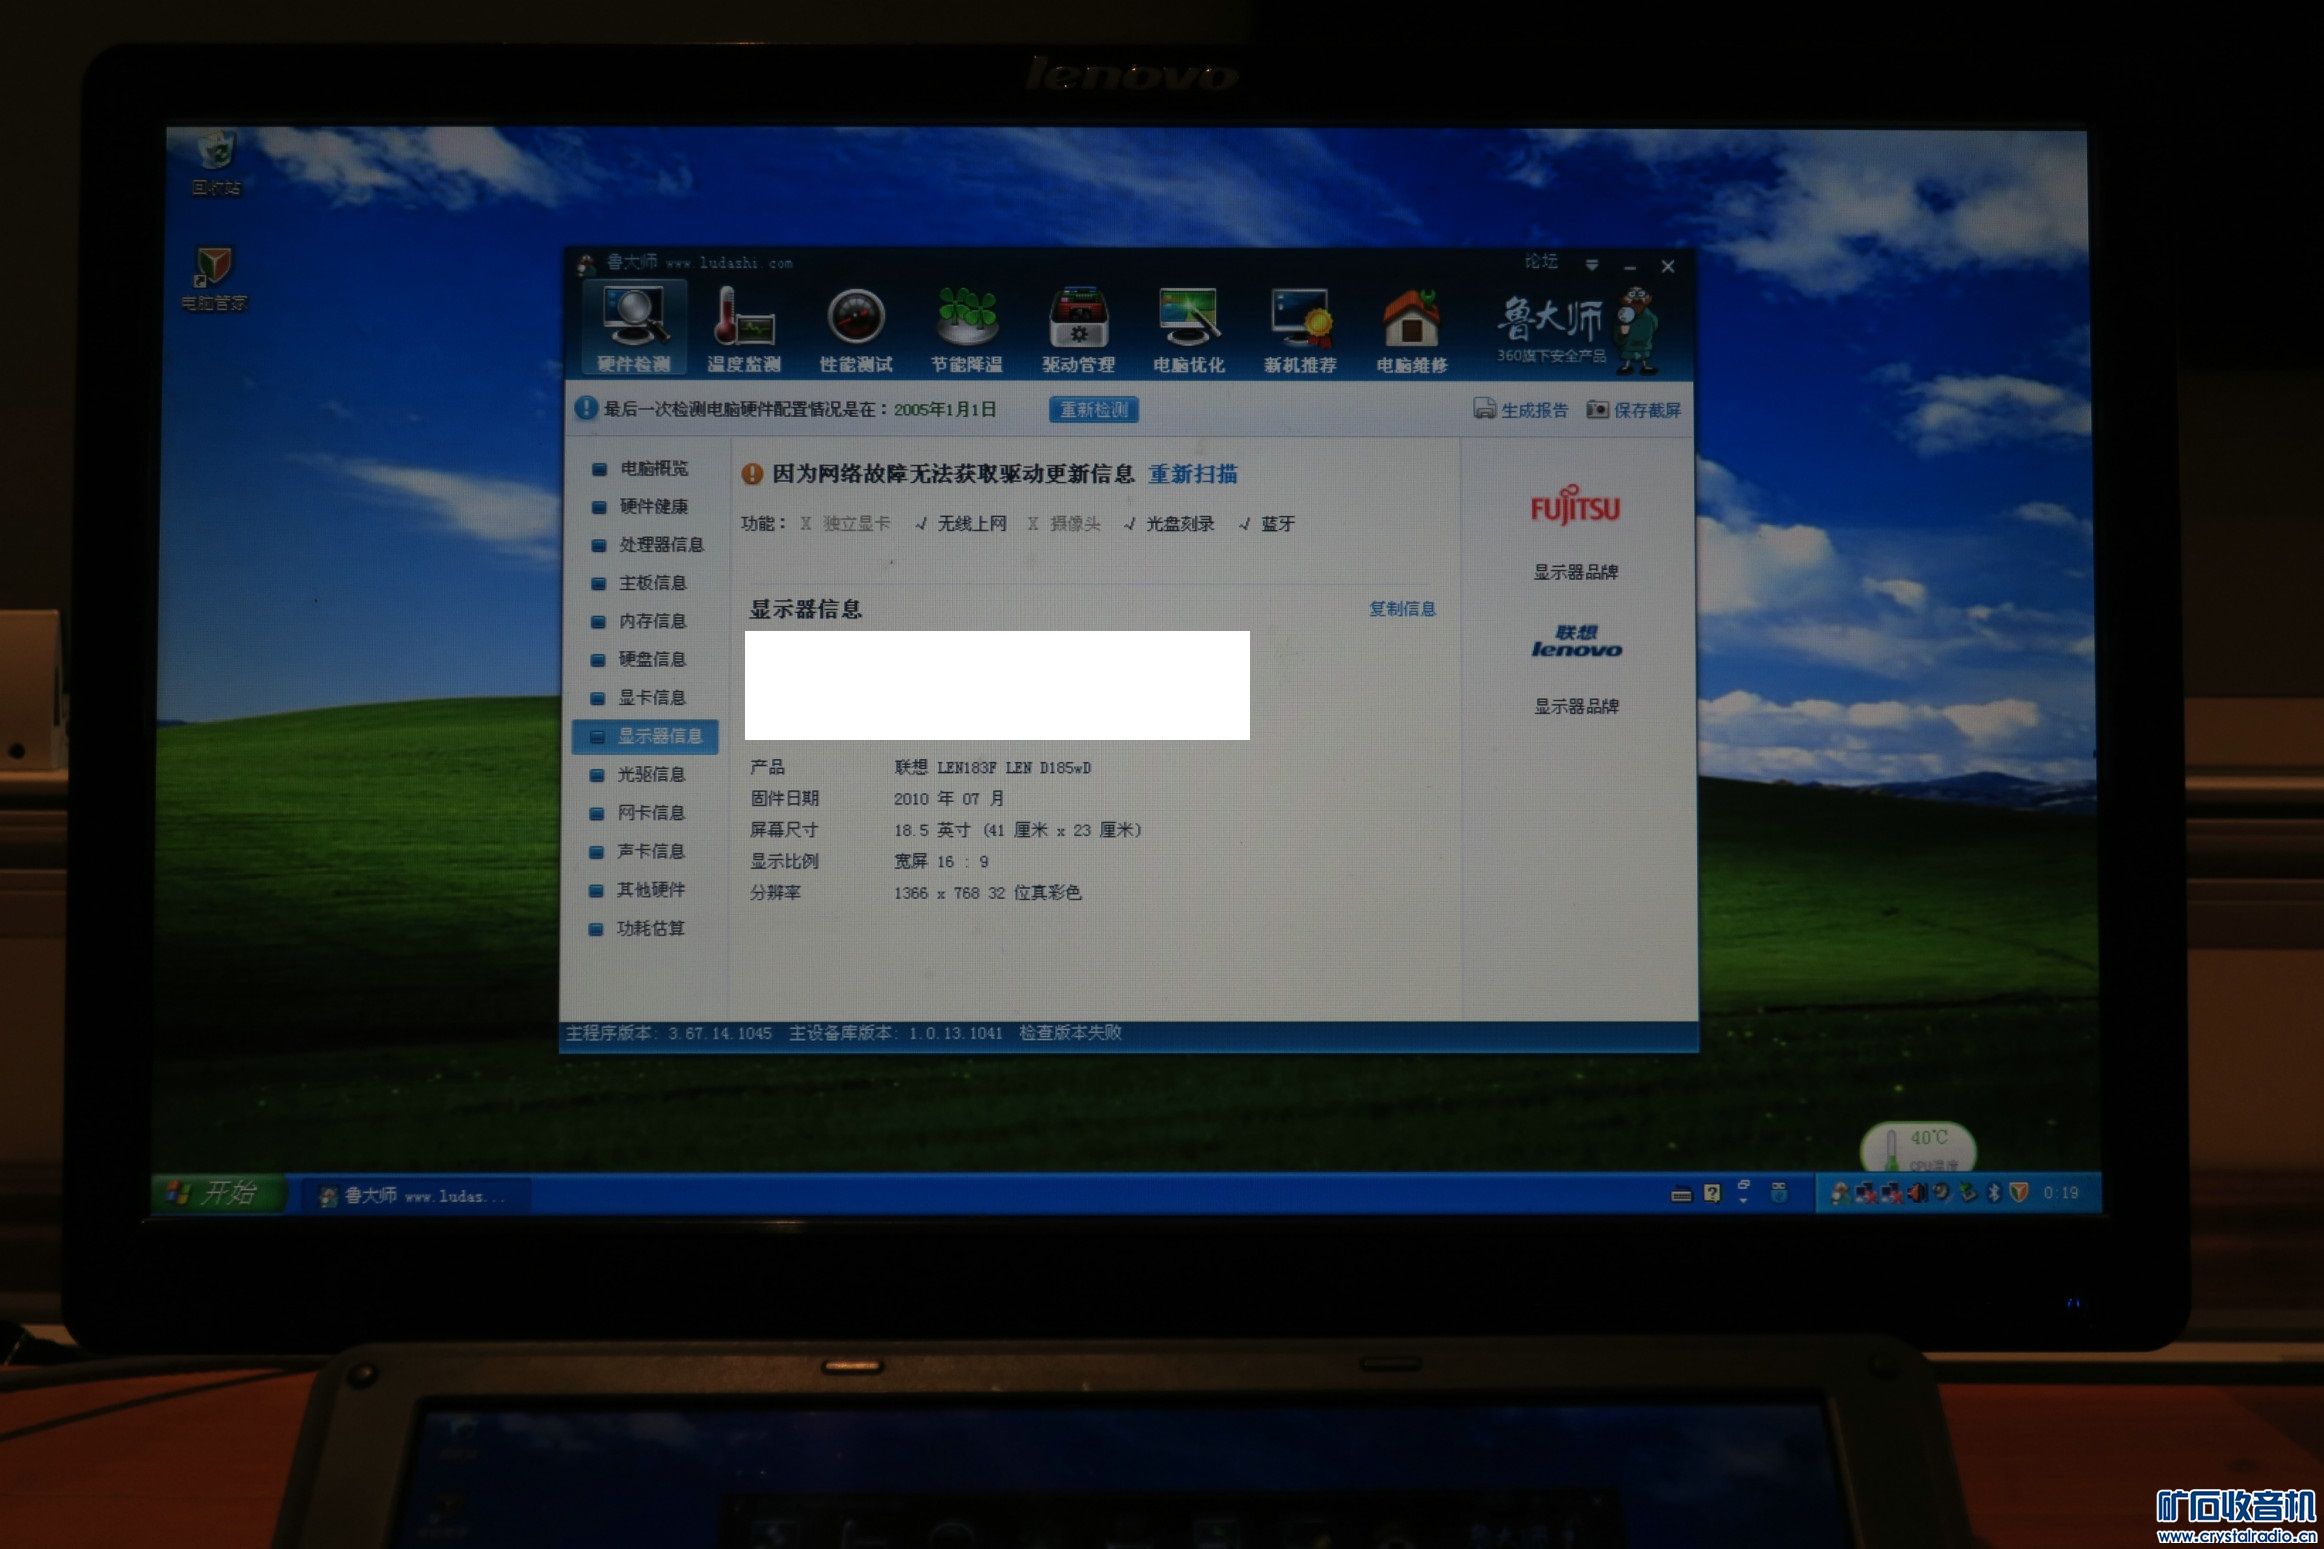Image resolution: width=2324 pixels, height=1549 pixels.
Task: Click the 联想 Lenovo display brand logo
Action: click(1576, 641)
